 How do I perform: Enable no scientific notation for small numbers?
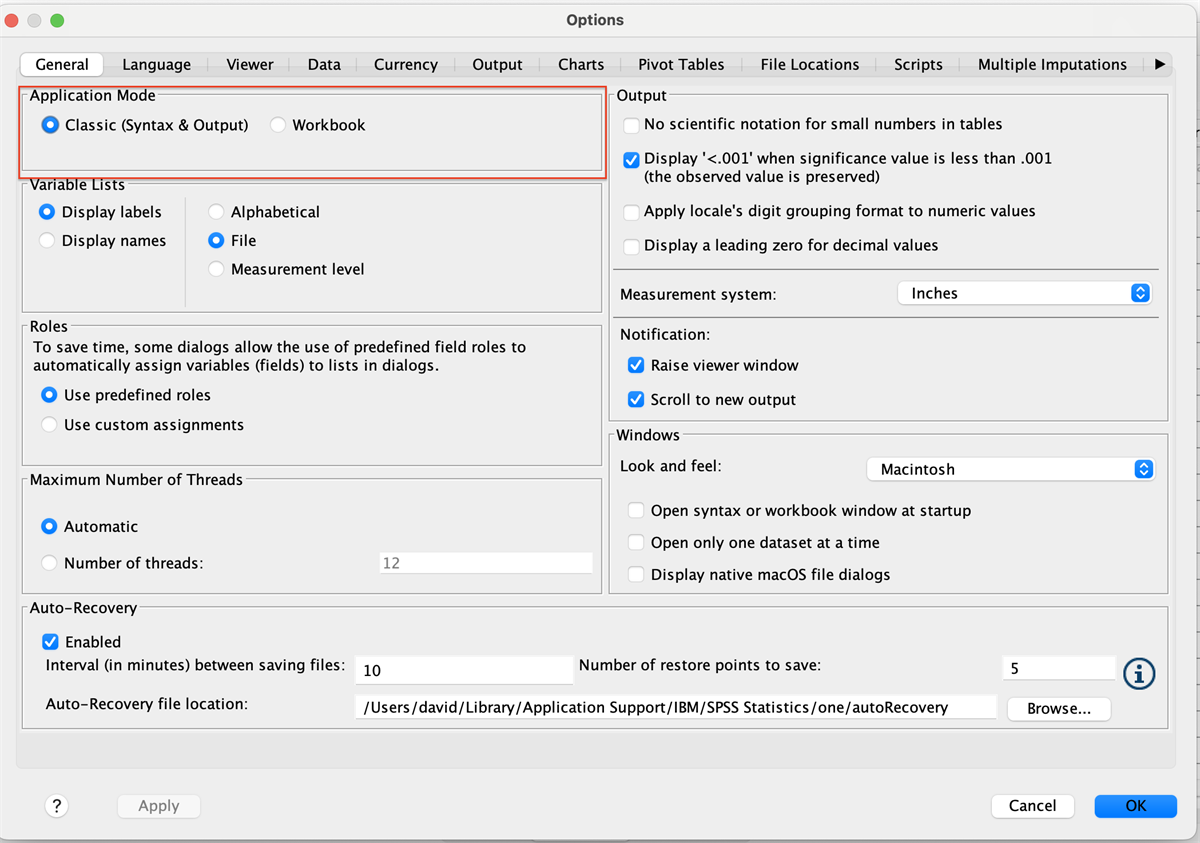coord(632,125)
